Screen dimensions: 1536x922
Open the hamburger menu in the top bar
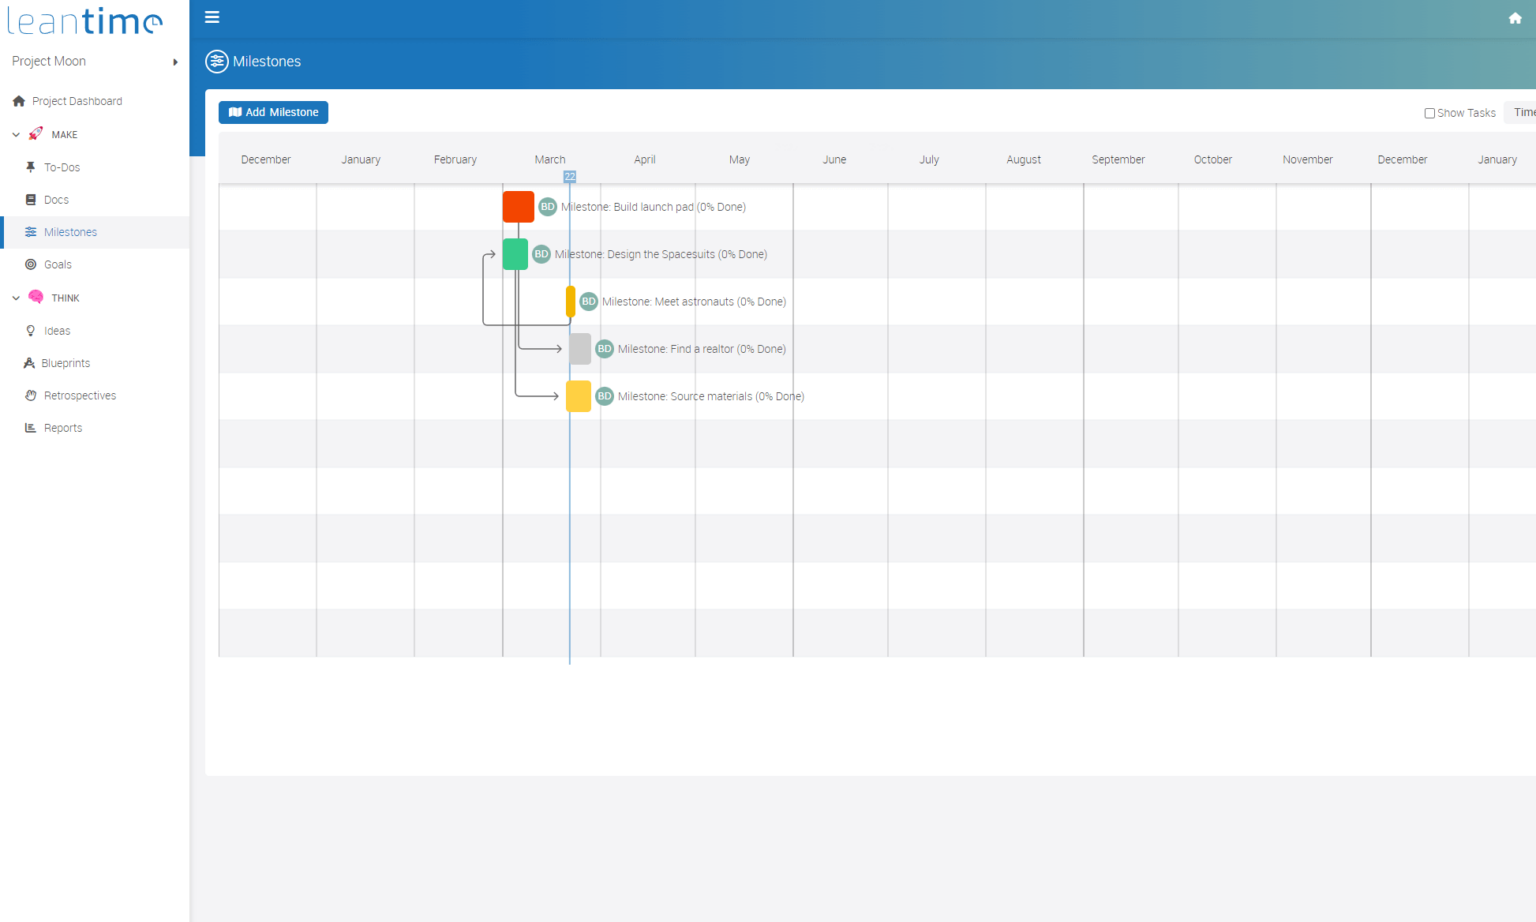[212, 17]
